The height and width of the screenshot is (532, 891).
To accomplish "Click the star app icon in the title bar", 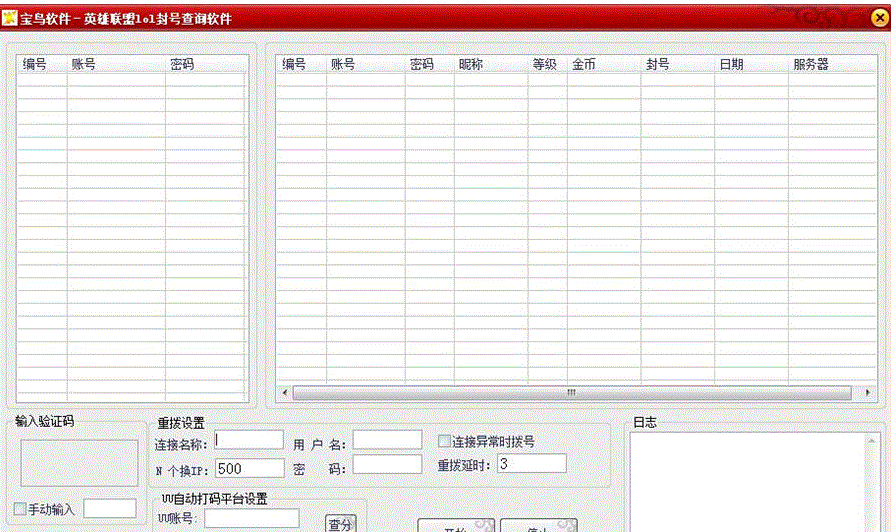I will pos(10,18).
